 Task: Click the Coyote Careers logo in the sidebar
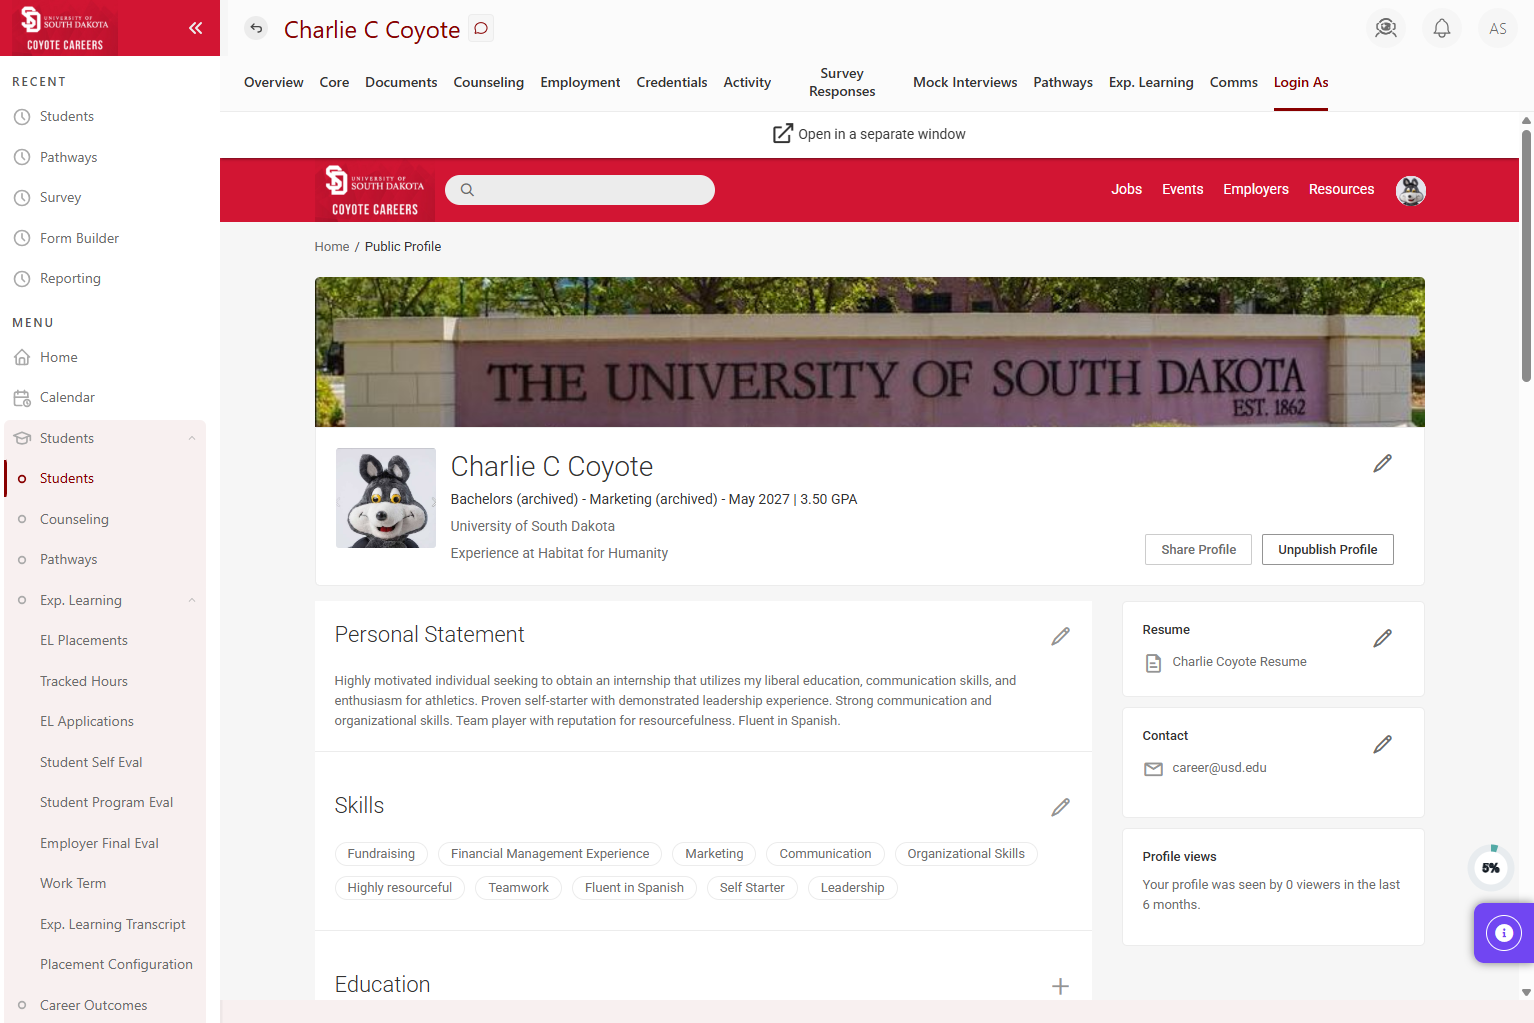point(65,30)
